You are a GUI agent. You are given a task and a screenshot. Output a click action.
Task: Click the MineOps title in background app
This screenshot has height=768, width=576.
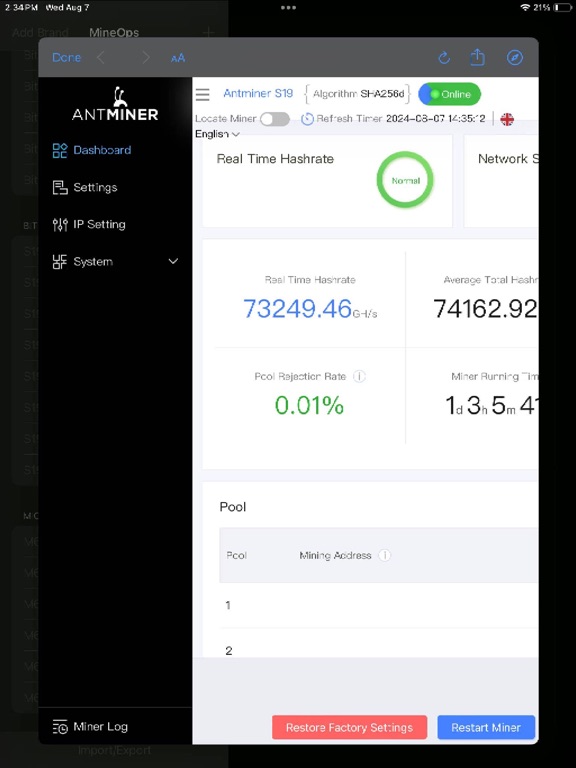114,32
